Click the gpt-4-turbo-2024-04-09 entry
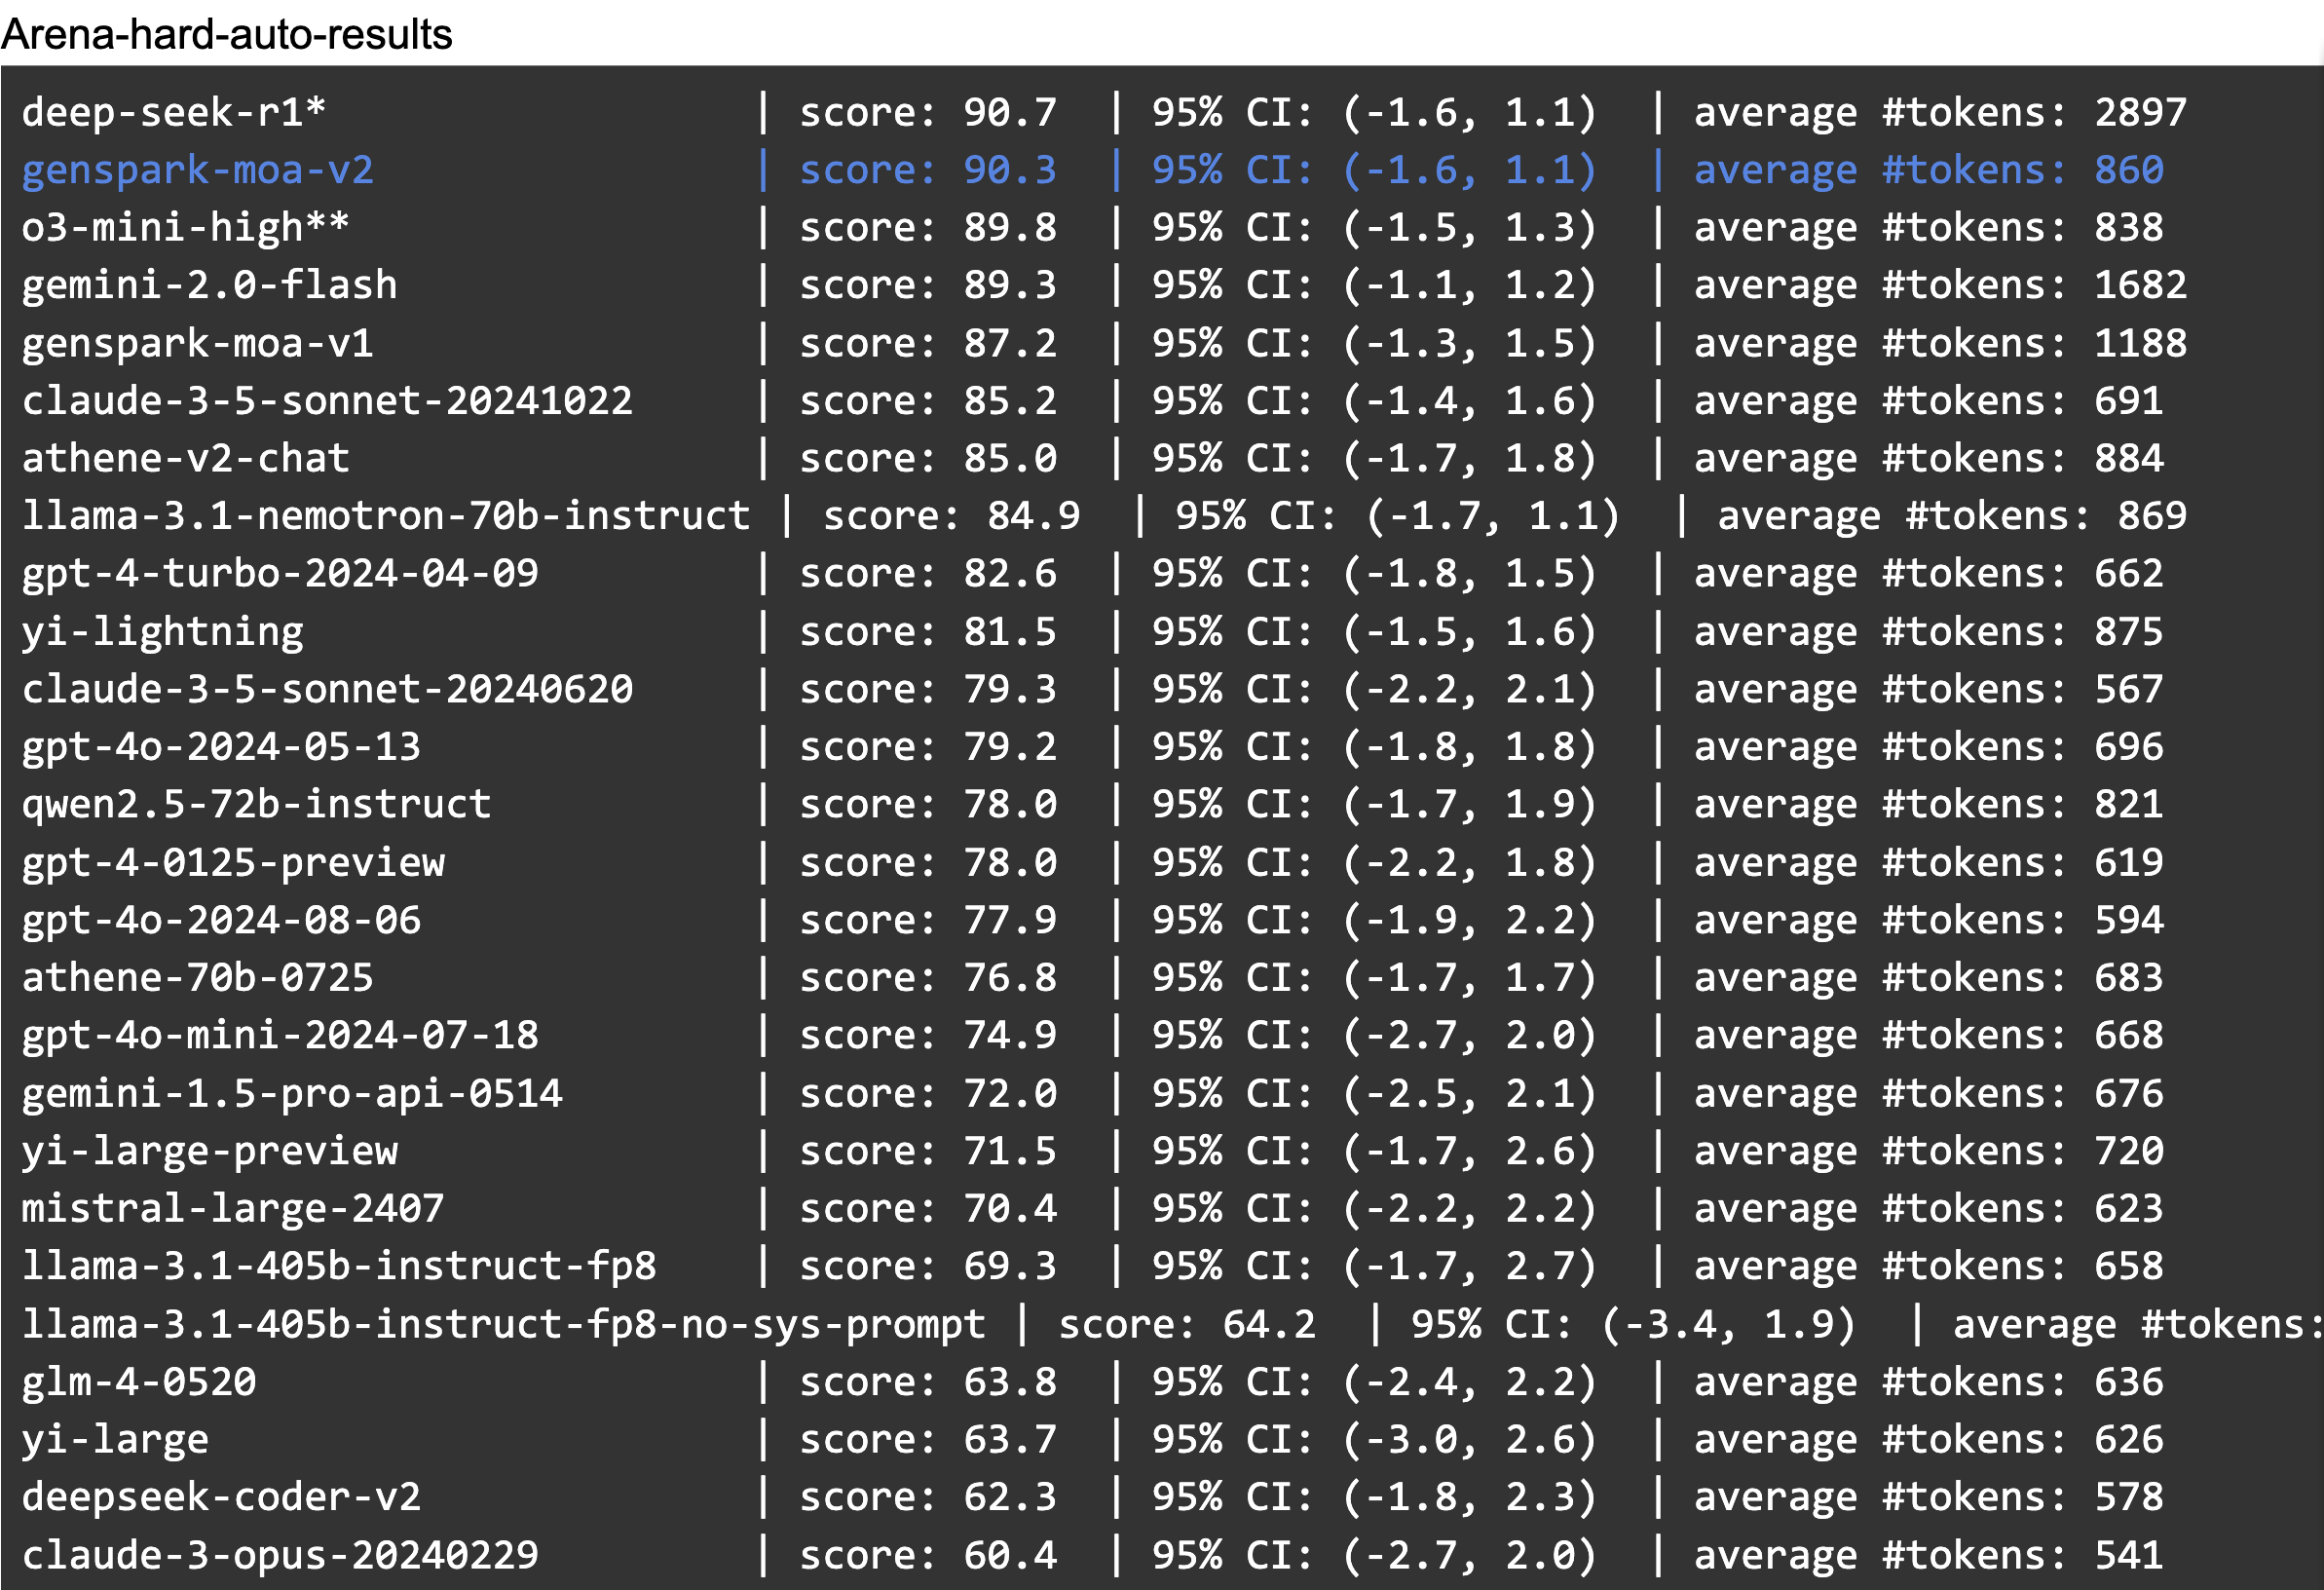2324x1590 pixels. pos(280,573)
